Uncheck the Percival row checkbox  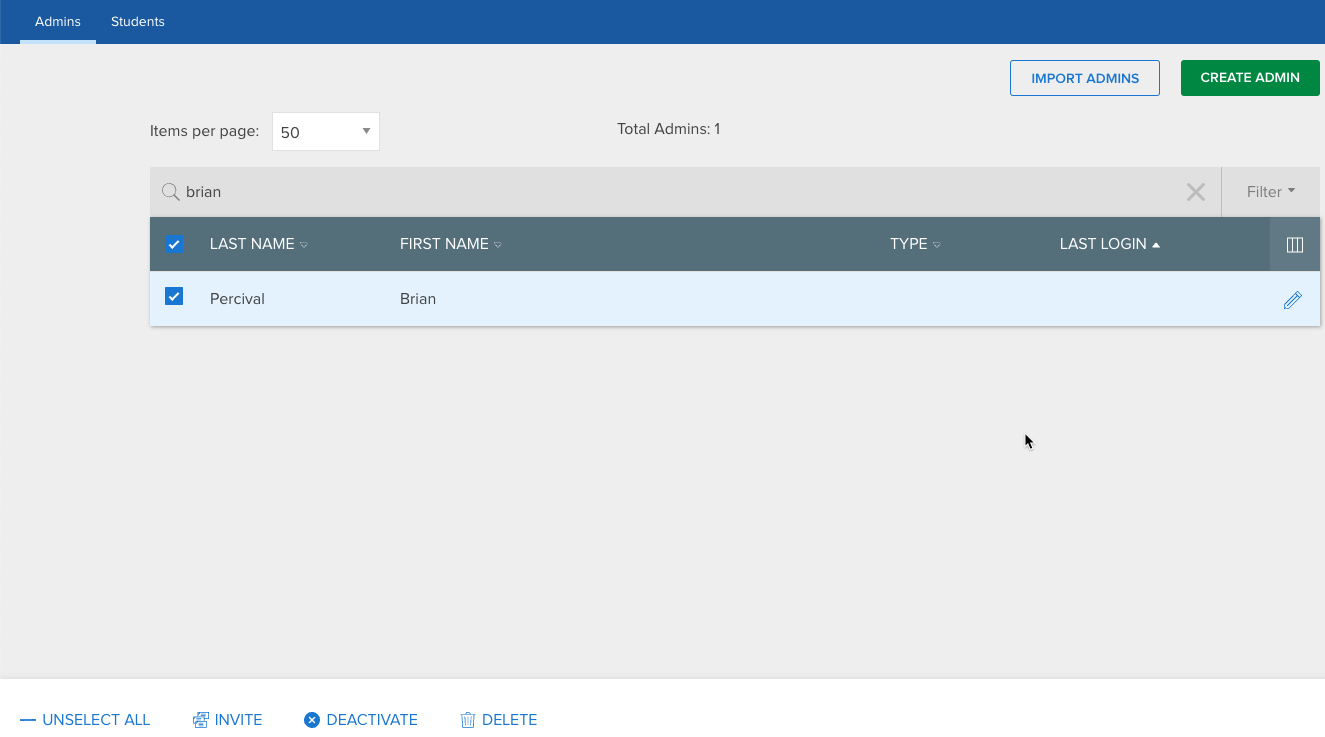pos(174,296)
